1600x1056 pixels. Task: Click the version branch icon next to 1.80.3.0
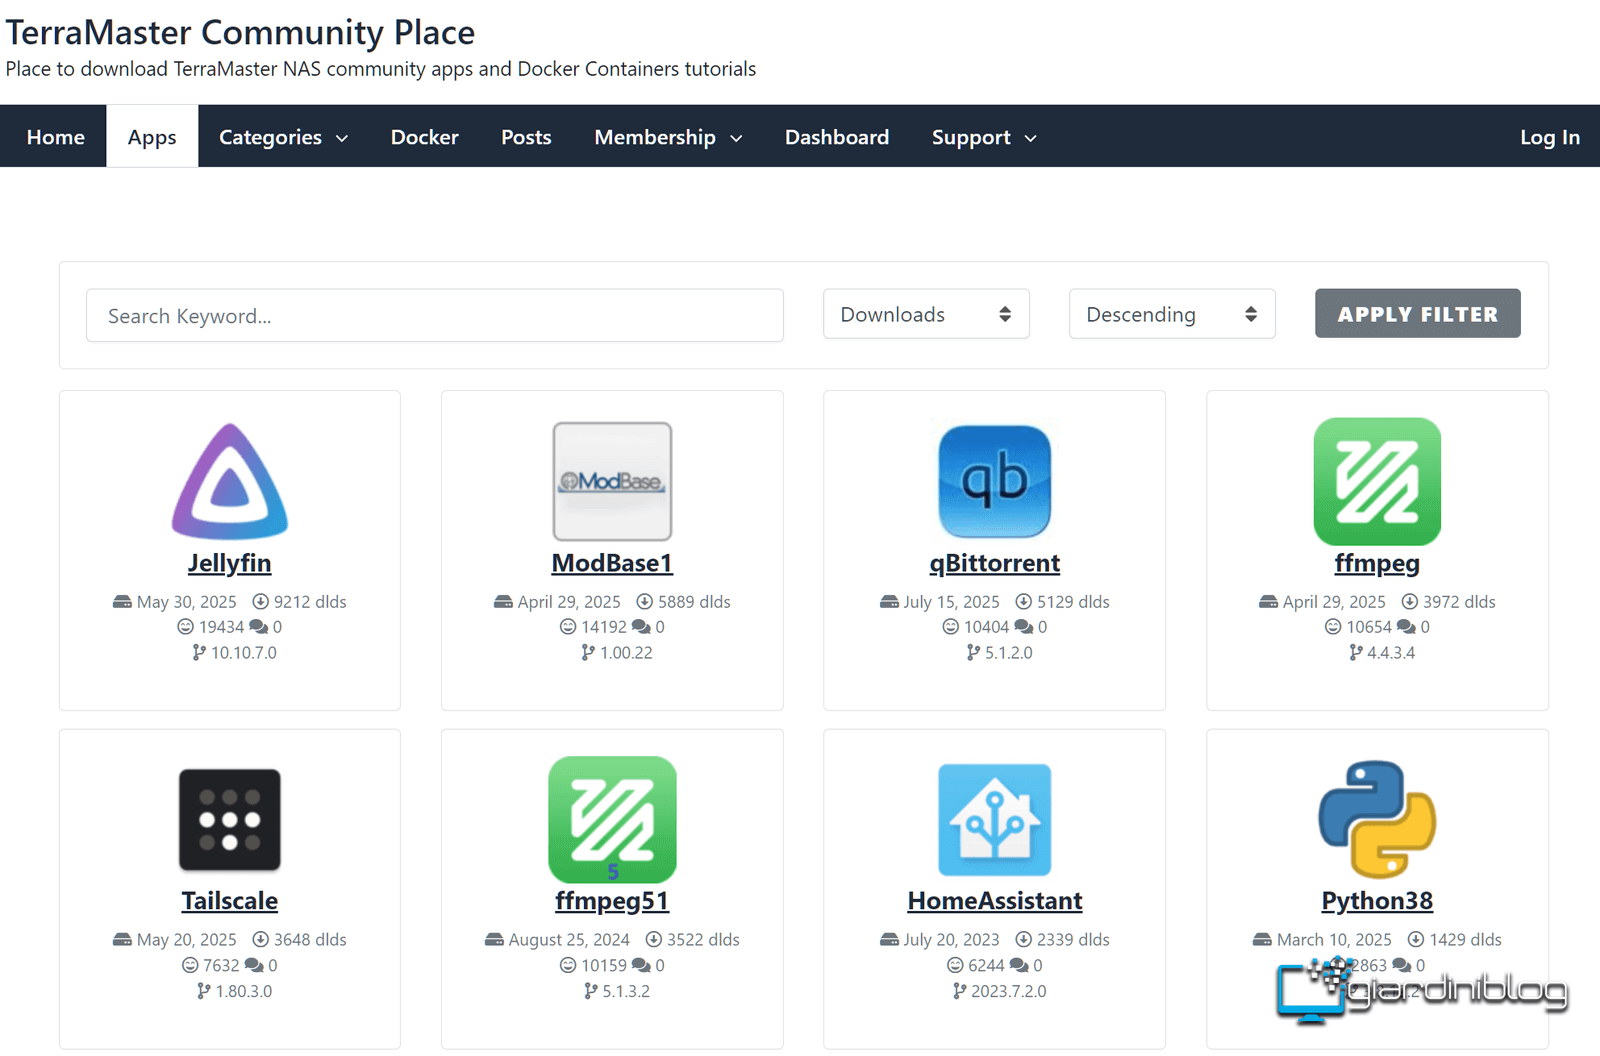(x=204, y=991)
